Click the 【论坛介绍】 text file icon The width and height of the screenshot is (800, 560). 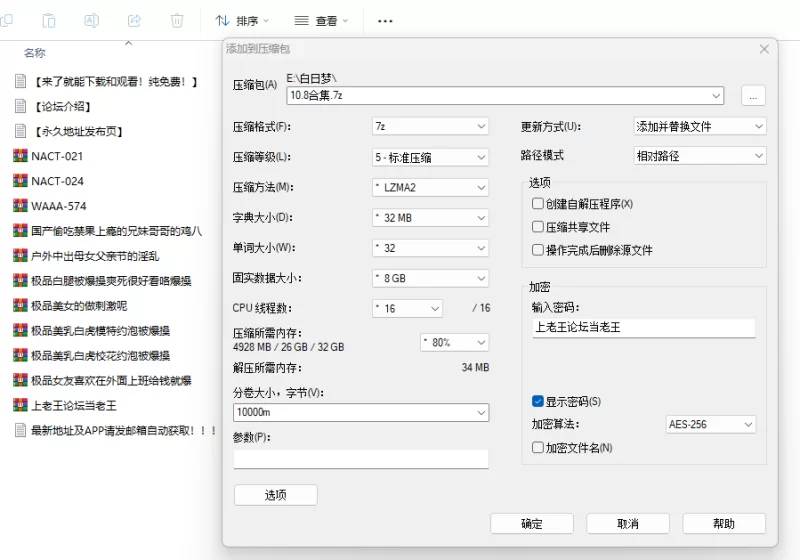click(20, 106)
